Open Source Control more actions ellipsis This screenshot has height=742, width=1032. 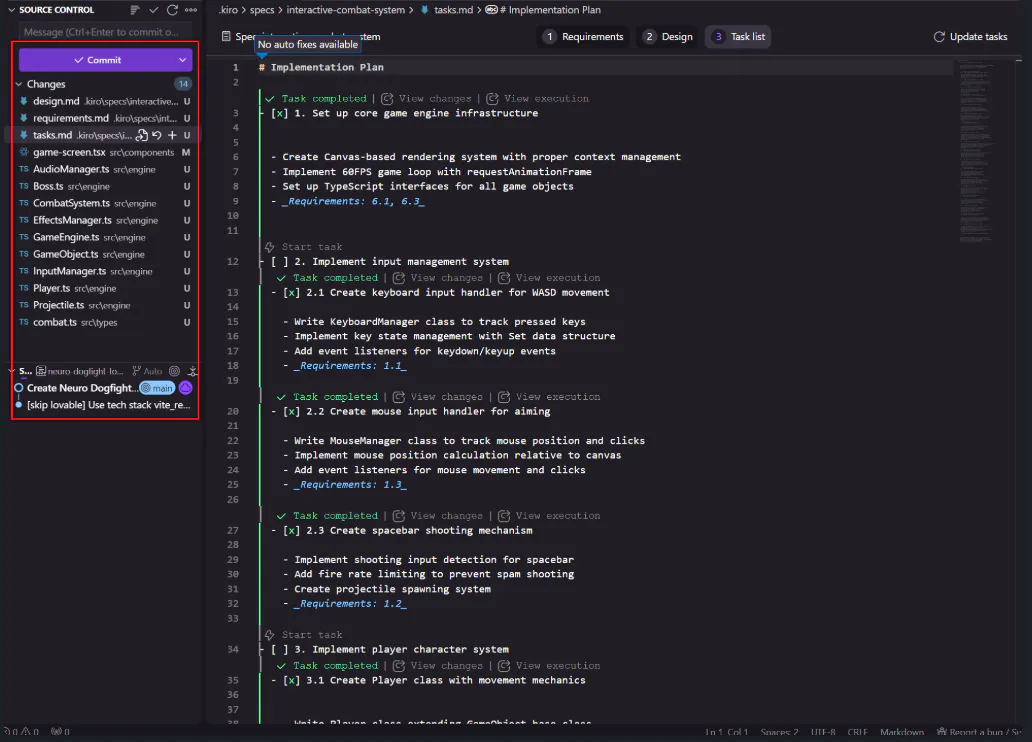coord(191,10)
